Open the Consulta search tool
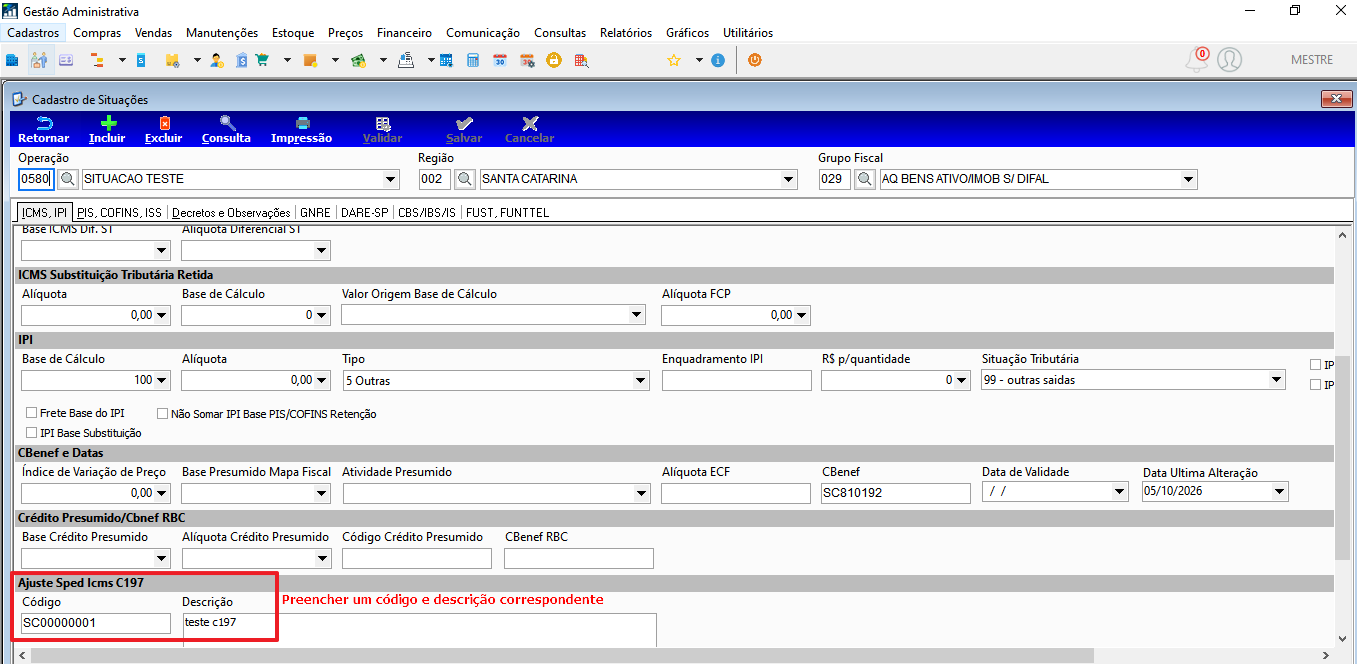The image size is (1357, 664). pyautogui.click(x=226, y=129)
